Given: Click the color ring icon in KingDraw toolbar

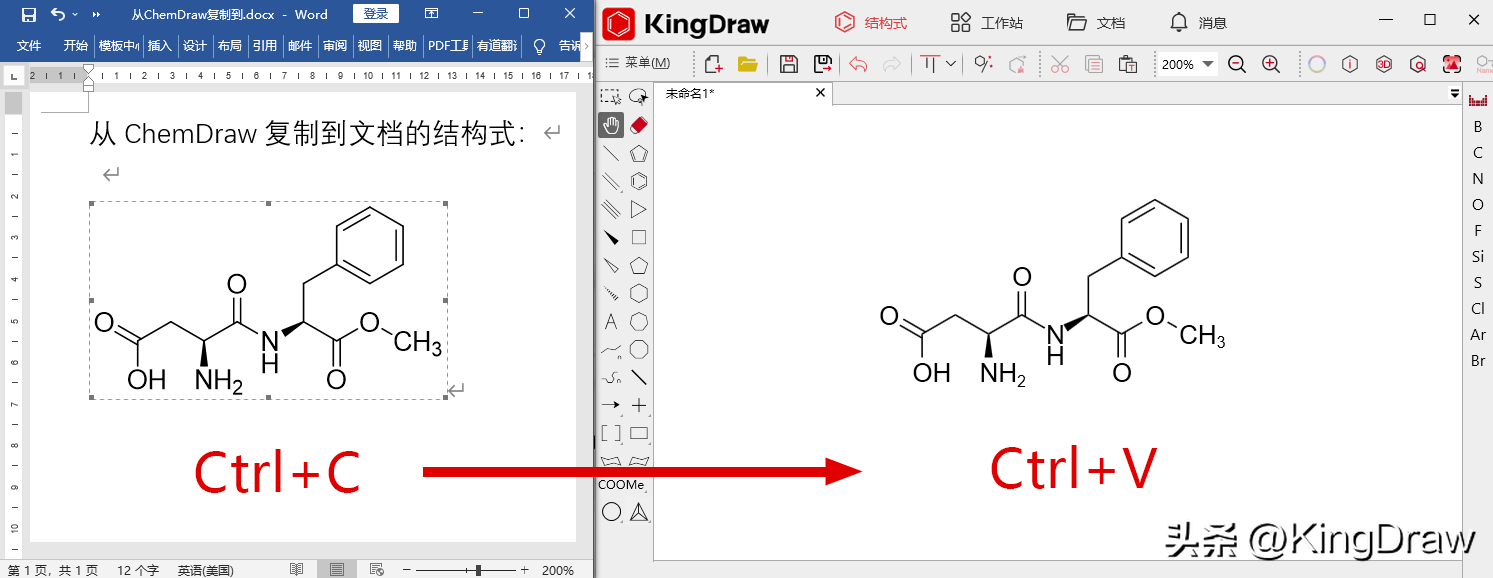Looking at the screenshot, I should tap(1317, 64).
